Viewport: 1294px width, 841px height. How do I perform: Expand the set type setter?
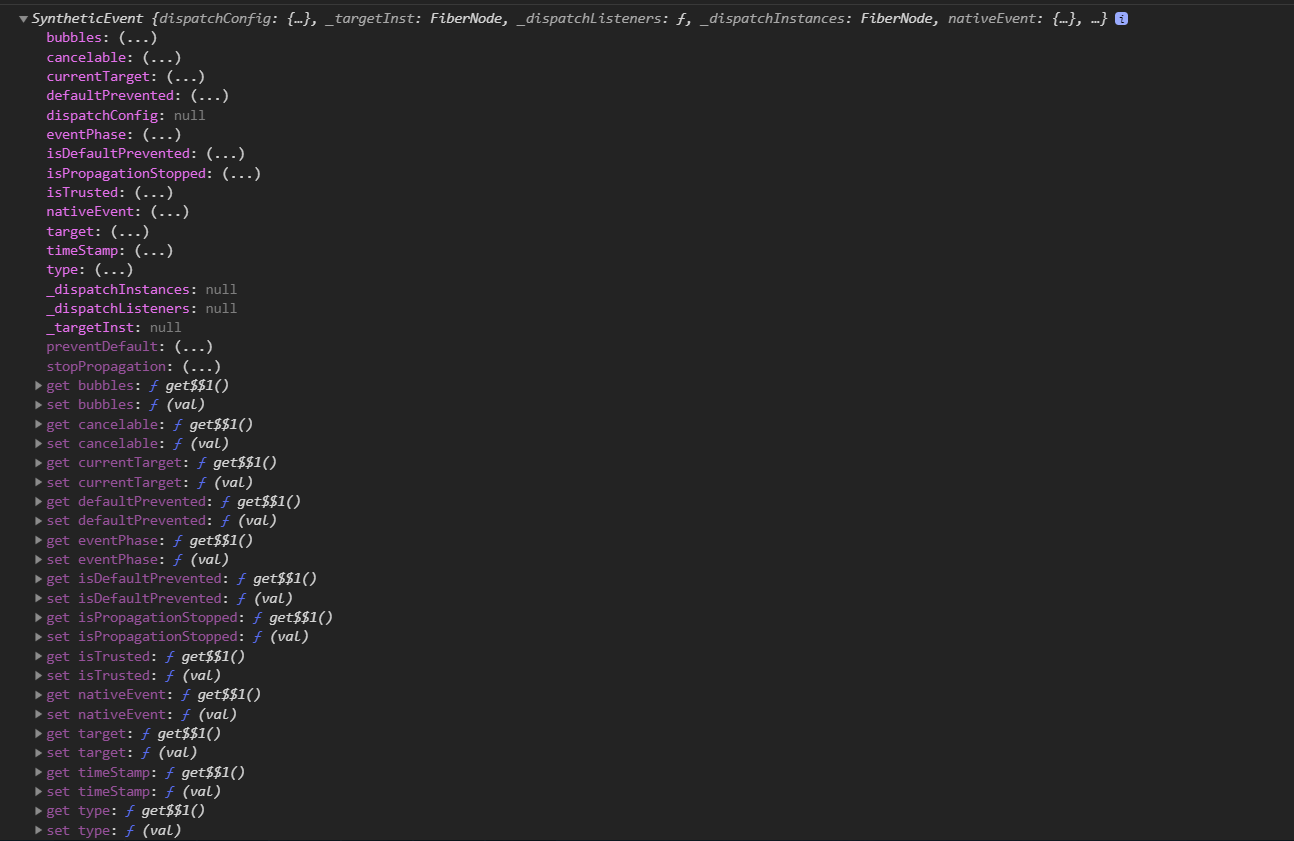[39, 830]
